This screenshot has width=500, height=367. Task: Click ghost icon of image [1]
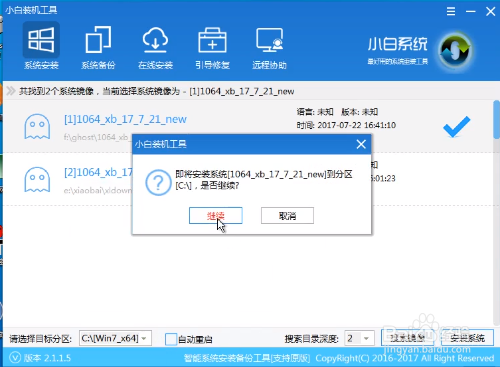click(37, 126)
